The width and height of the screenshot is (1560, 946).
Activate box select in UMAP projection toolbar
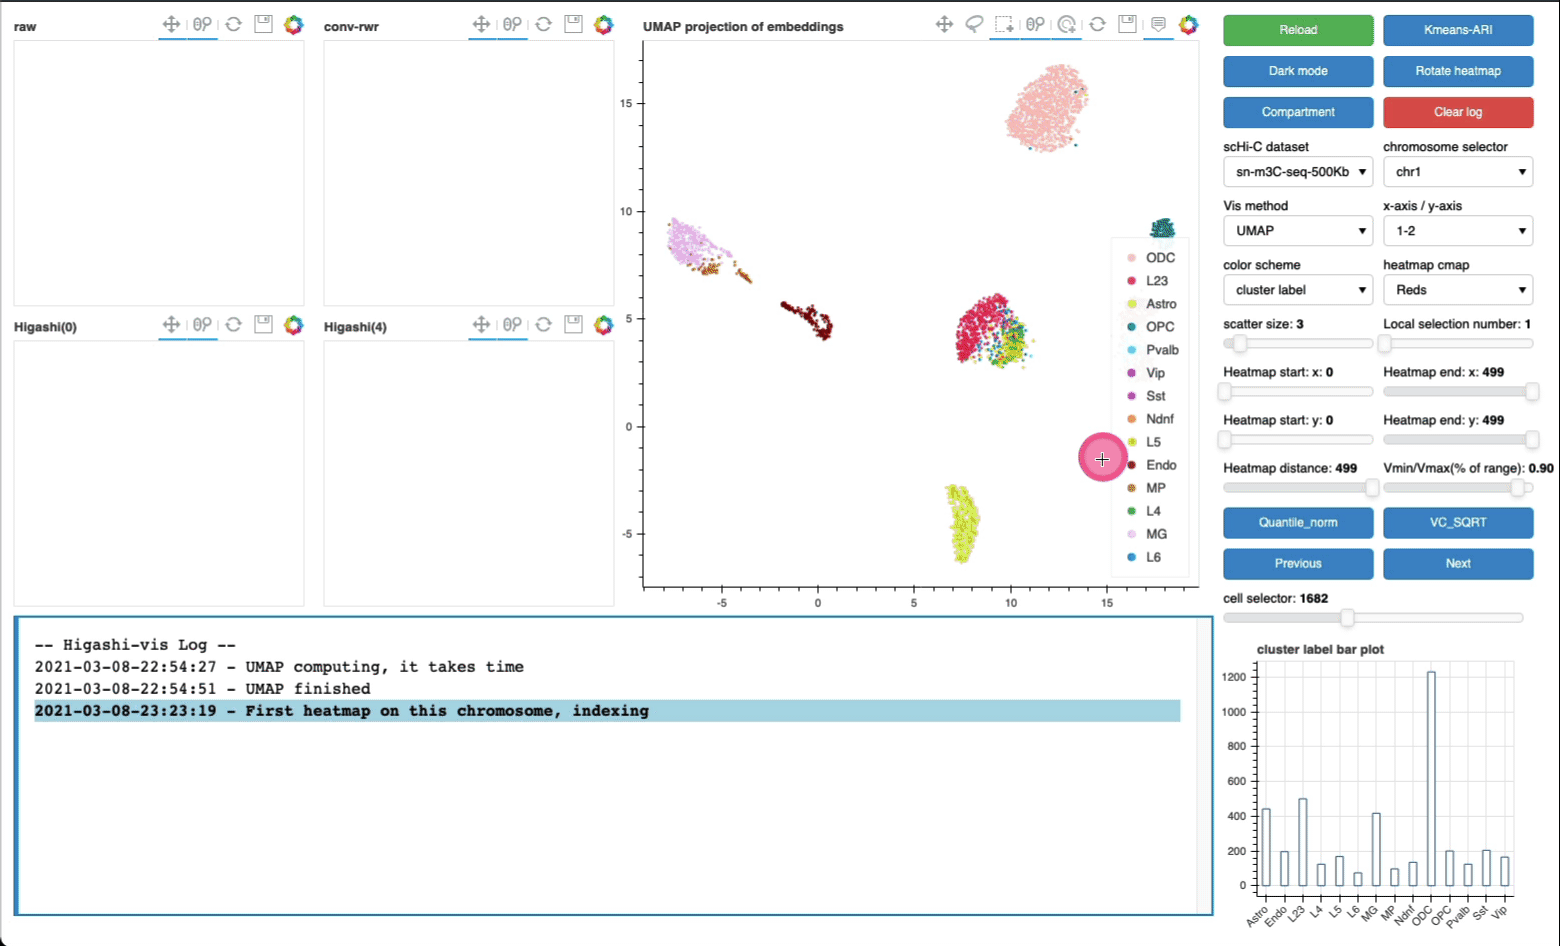[1004, 24]
